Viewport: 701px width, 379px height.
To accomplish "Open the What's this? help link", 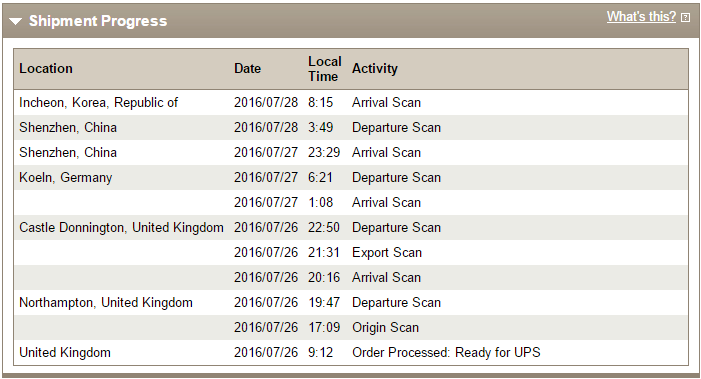I will (x=641, y=17).
